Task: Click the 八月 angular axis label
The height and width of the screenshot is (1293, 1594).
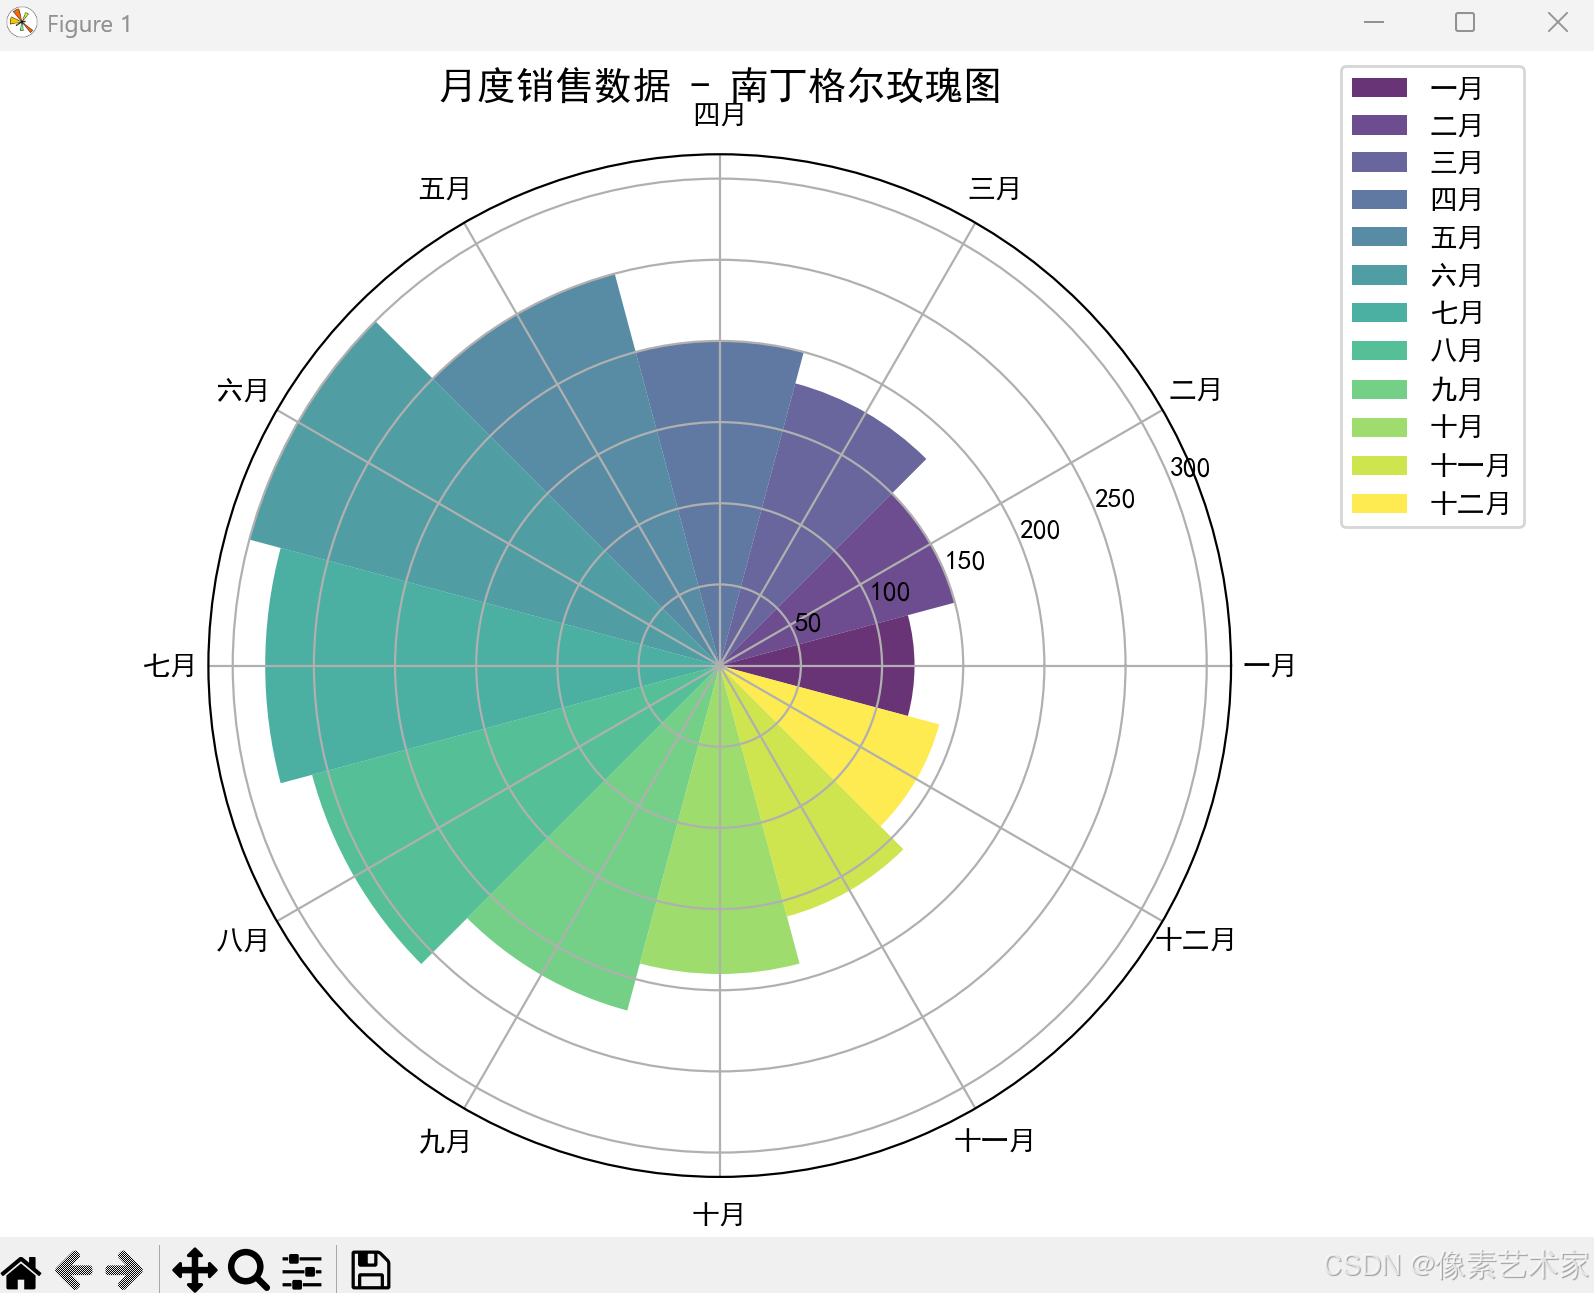Action: click(x=243, y=940)
